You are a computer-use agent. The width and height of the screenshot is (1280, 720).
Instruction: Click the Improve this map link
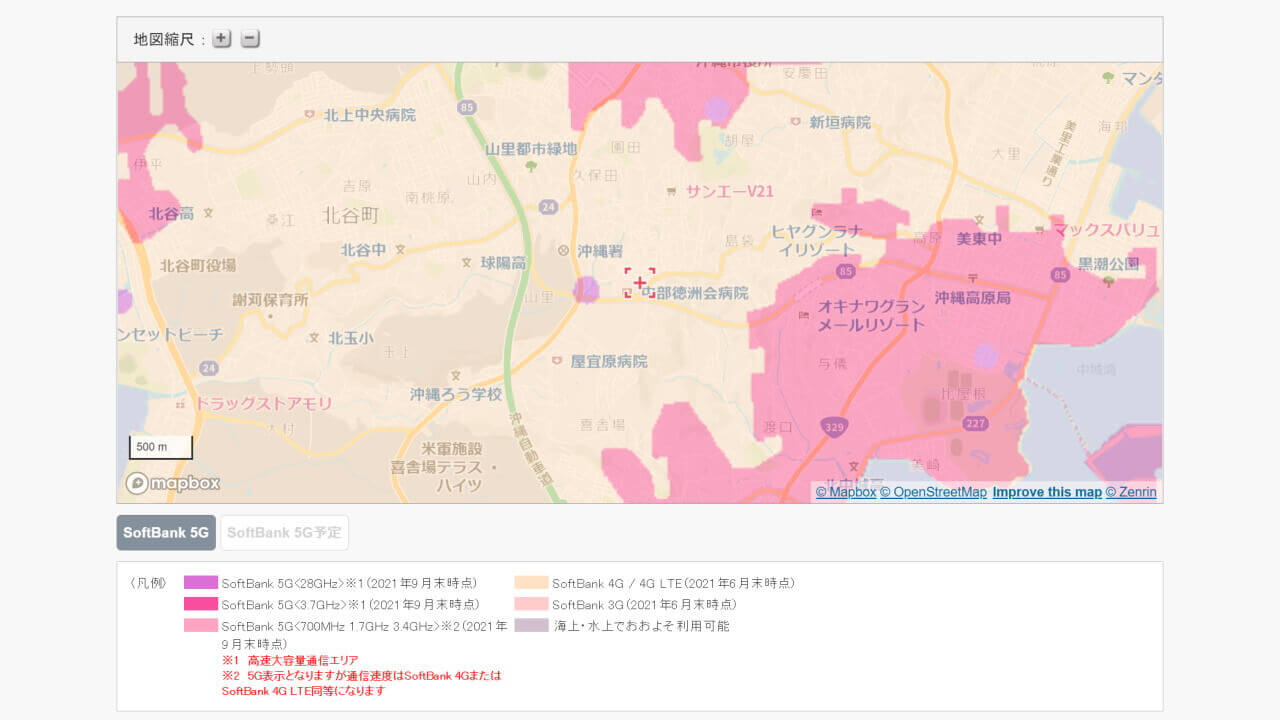tap(1047, 492)
